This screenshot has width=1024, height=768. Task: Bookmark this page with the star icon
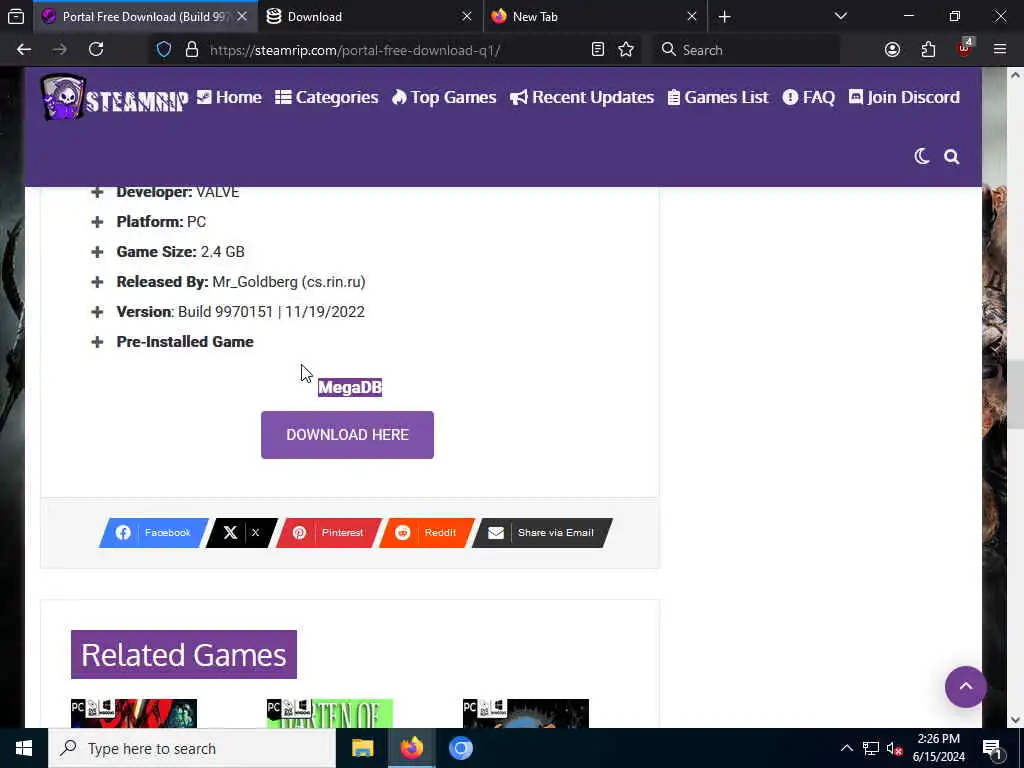626,50
